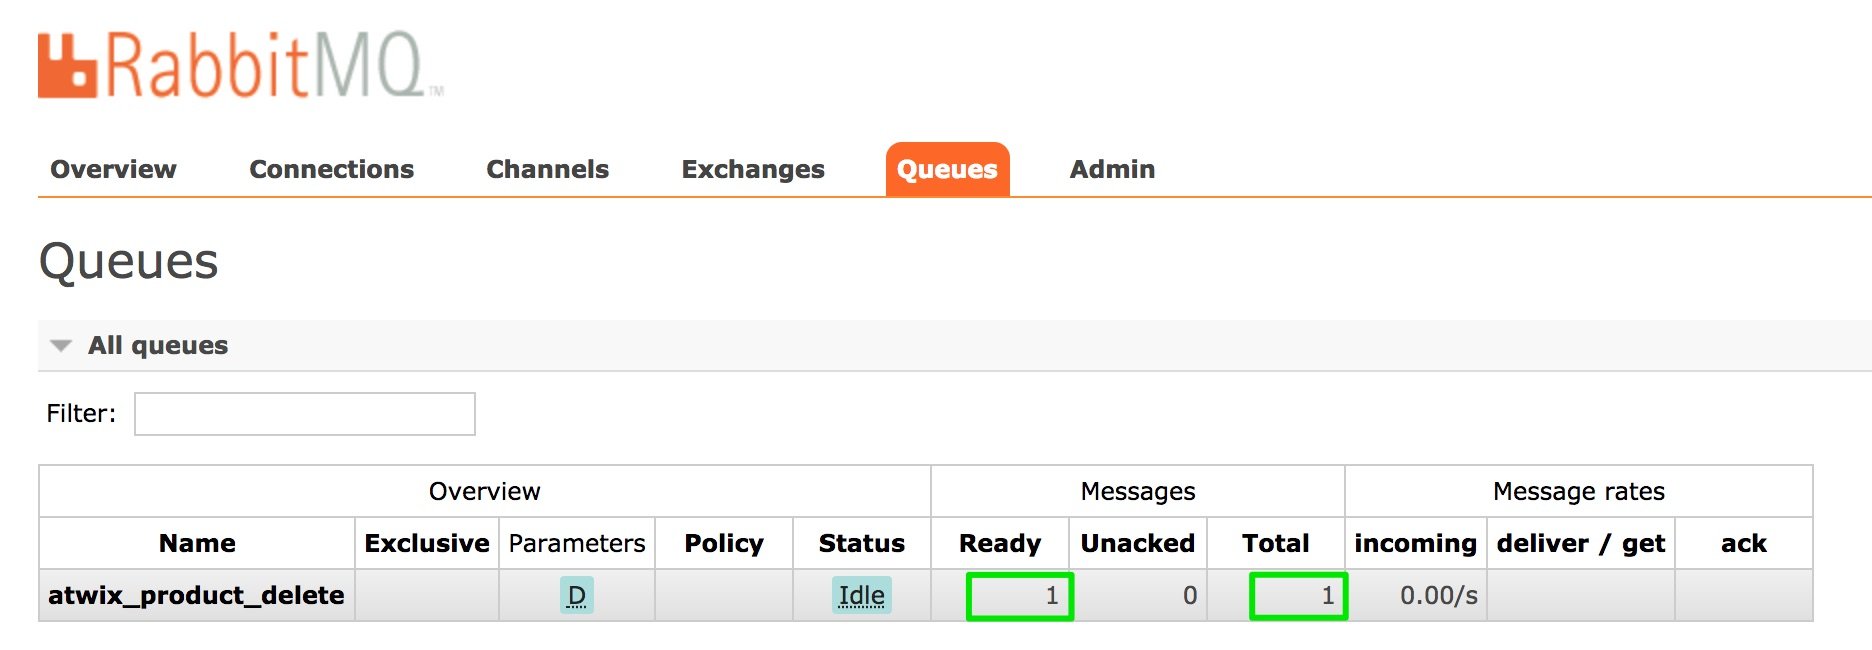
Task: Open the Overview tab
Action: pyautogui.click(x=113, y=169)
